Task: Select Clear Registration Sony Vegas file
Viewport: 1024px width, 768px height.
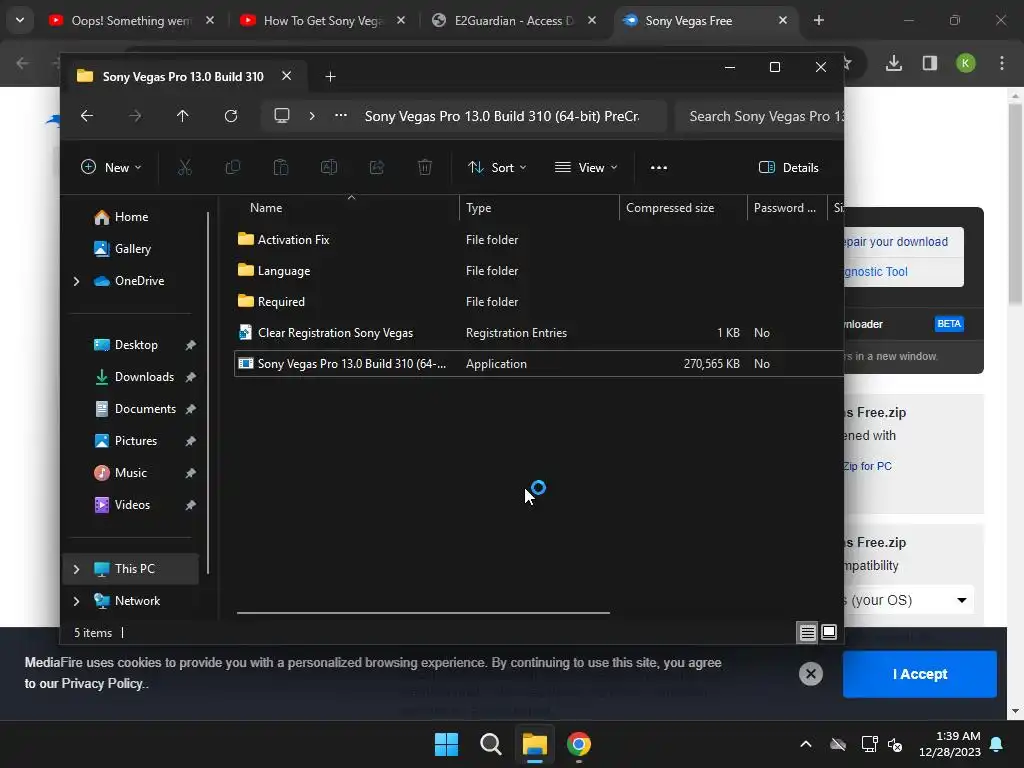Action: pyautogui.click(x=335, y=333)
